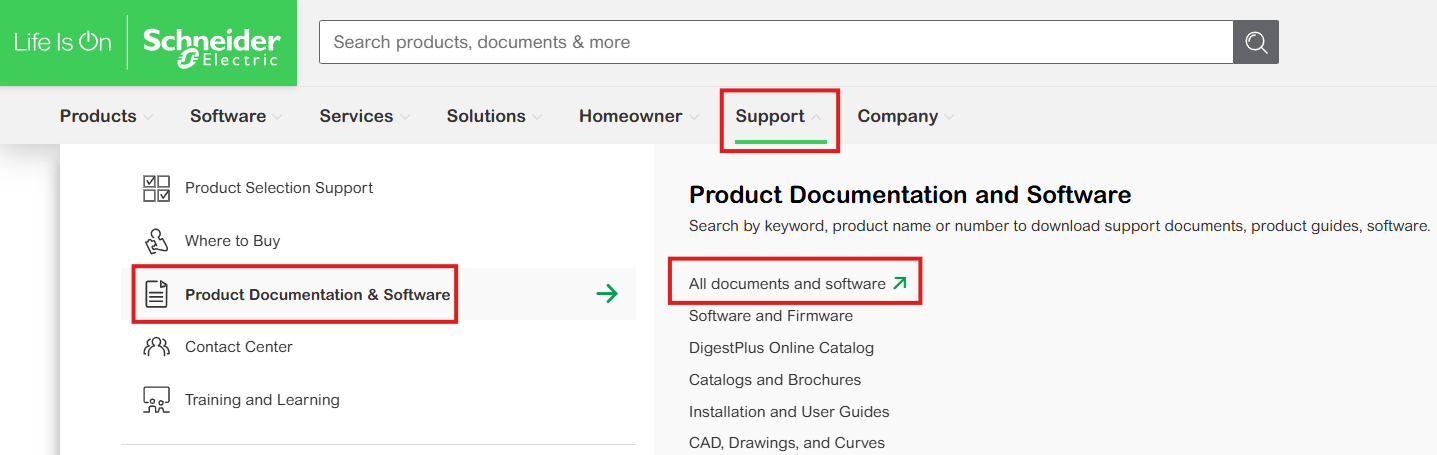Select Training and Learning
1437x455 pixels.
click(x=262, y=400)
